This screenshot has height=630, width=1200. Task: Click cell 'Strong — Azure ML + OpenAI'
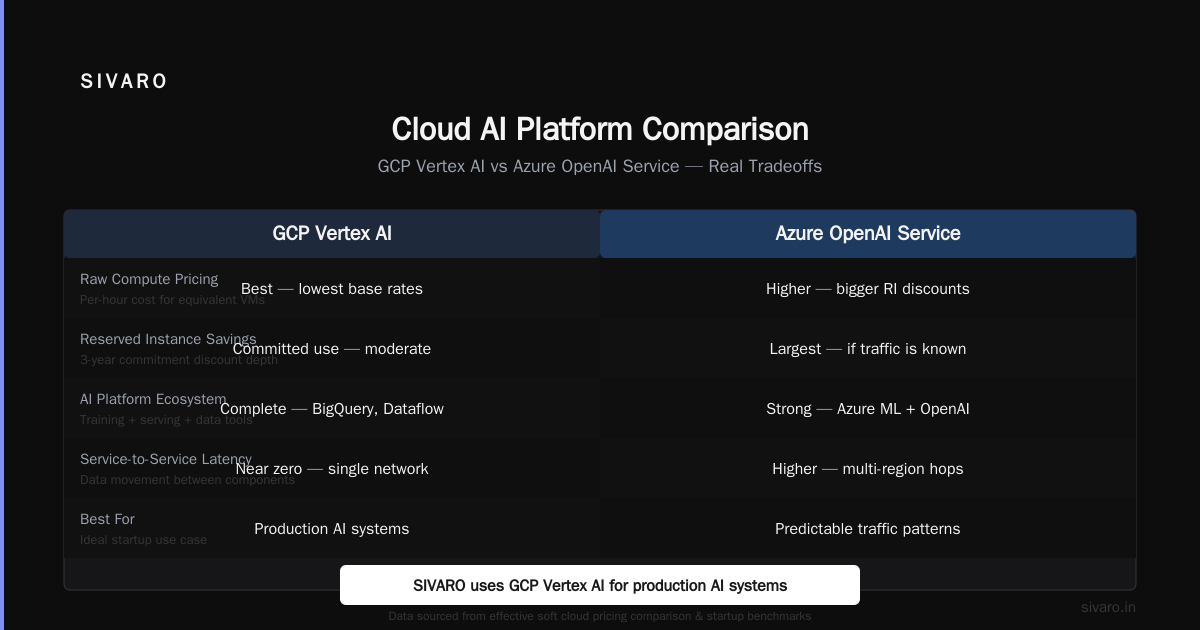point(868,409)
